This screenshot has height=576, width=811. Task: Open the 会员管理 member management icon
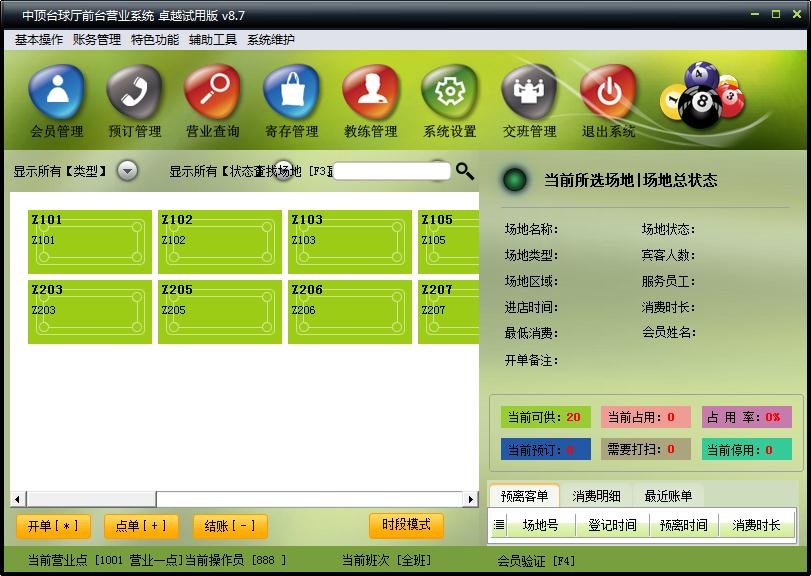[56, 93]
